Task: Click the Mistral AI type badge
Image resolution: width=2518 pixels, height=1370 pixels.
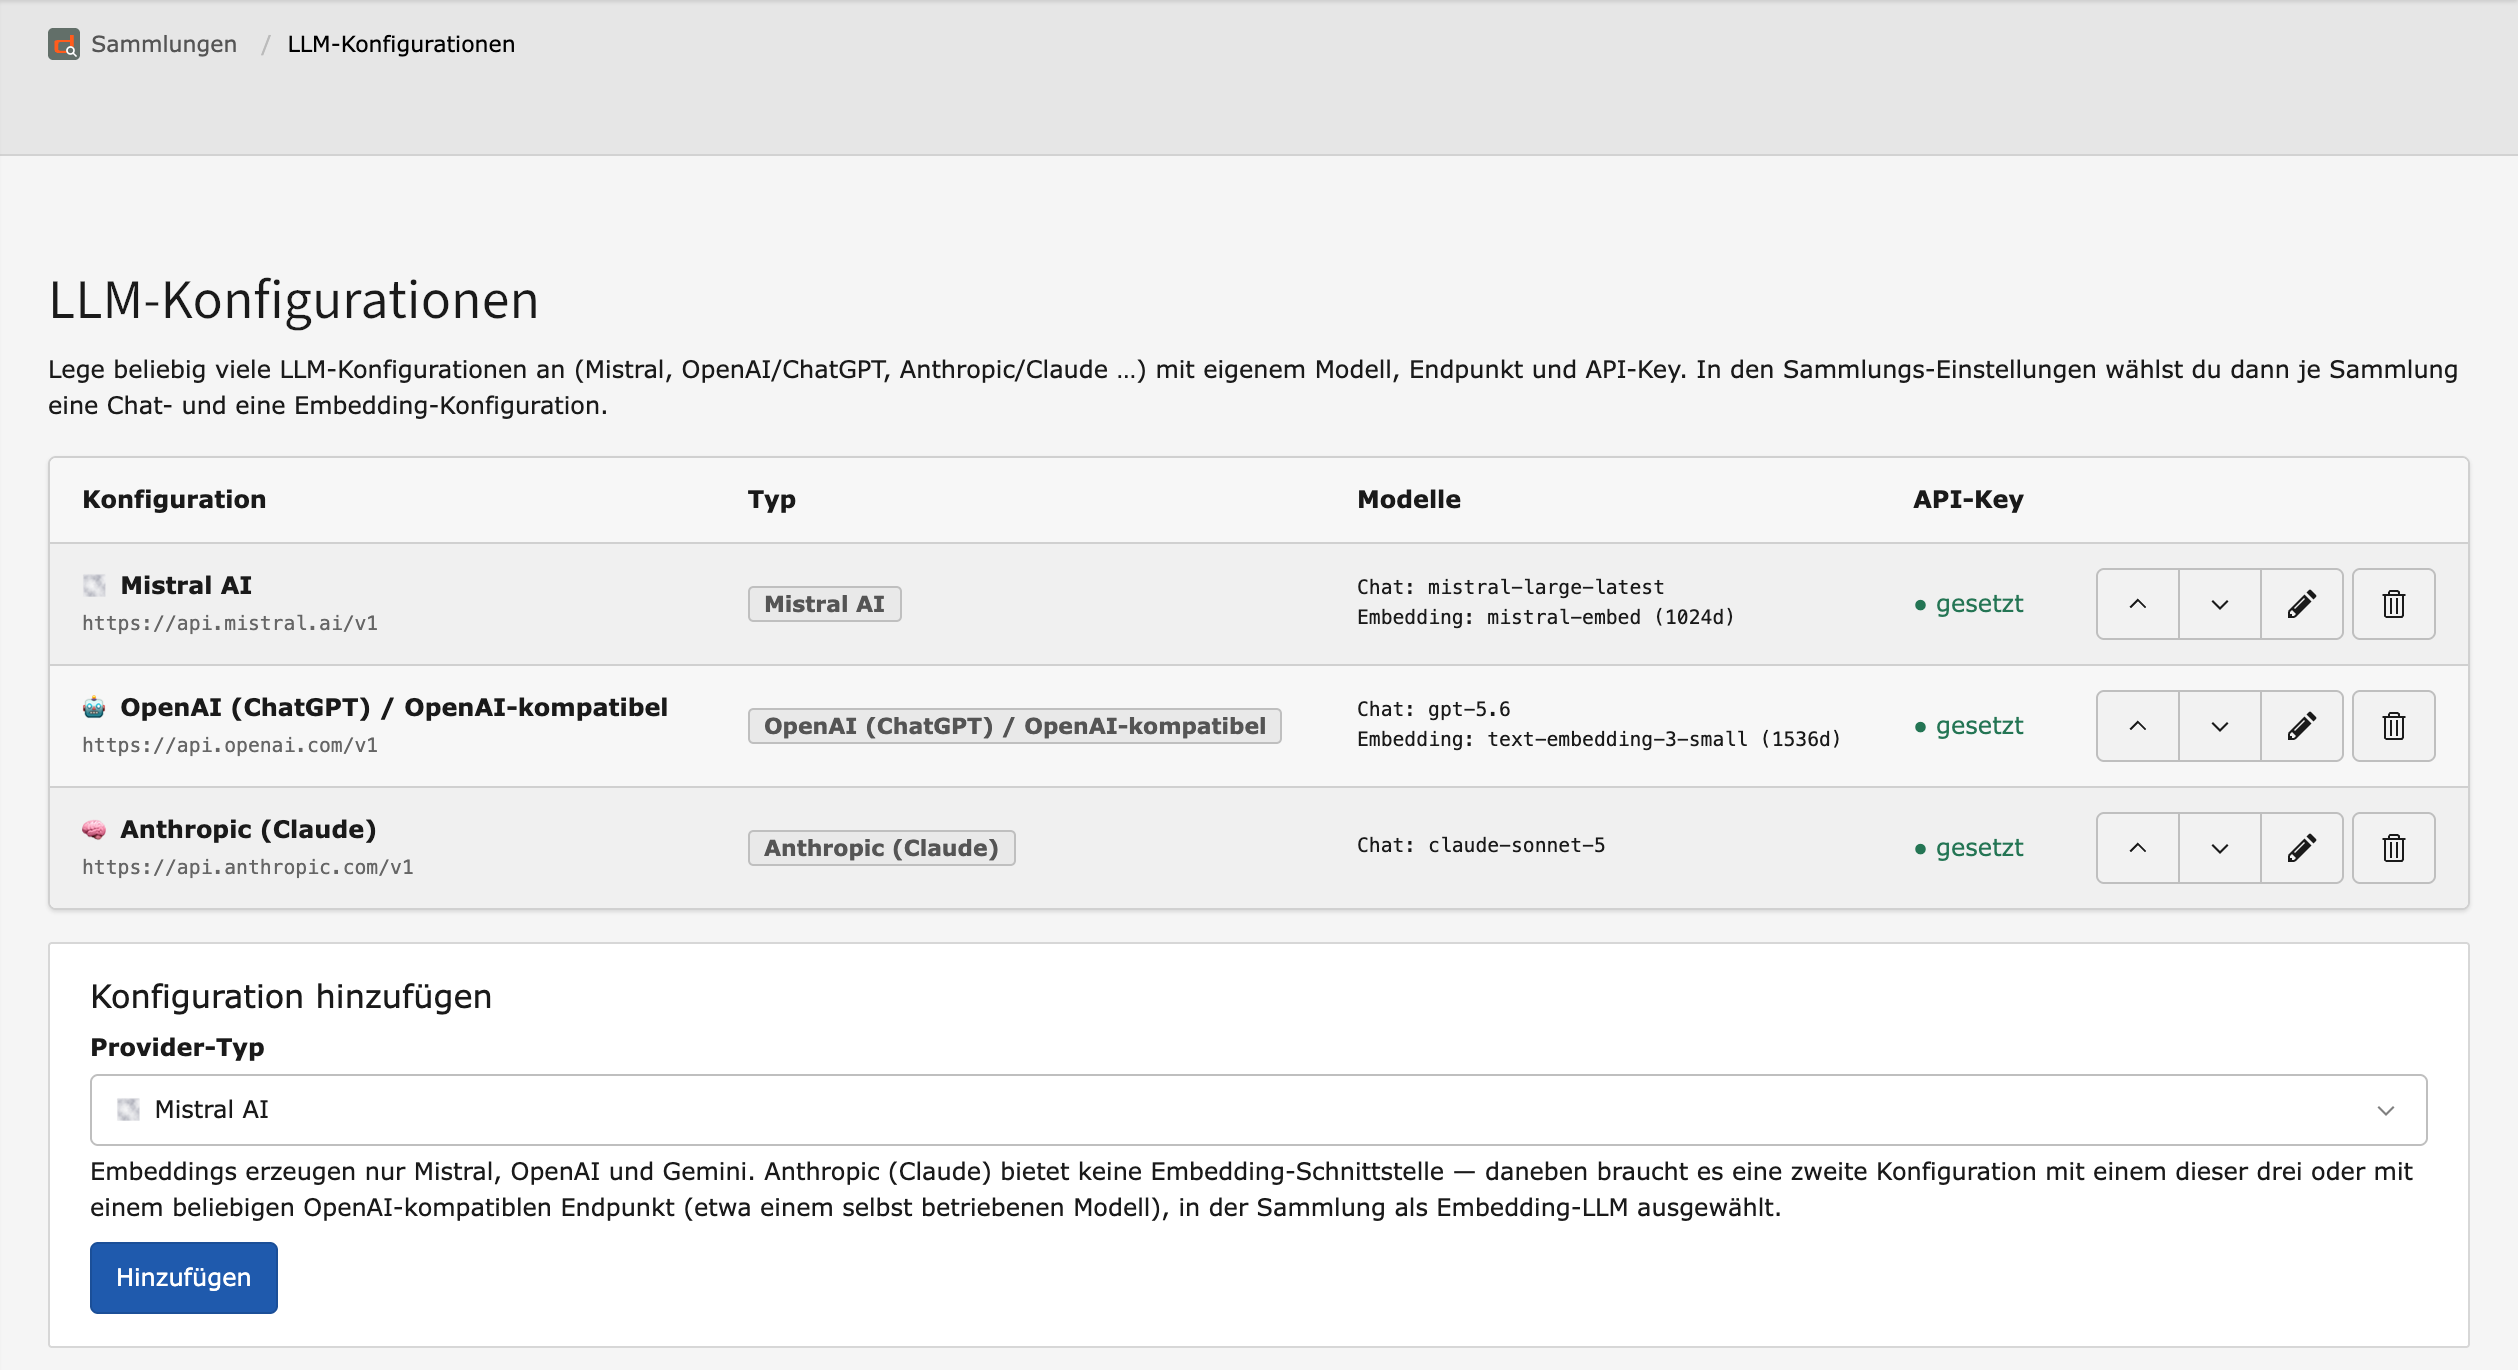Action: click(x=825, y=604)
